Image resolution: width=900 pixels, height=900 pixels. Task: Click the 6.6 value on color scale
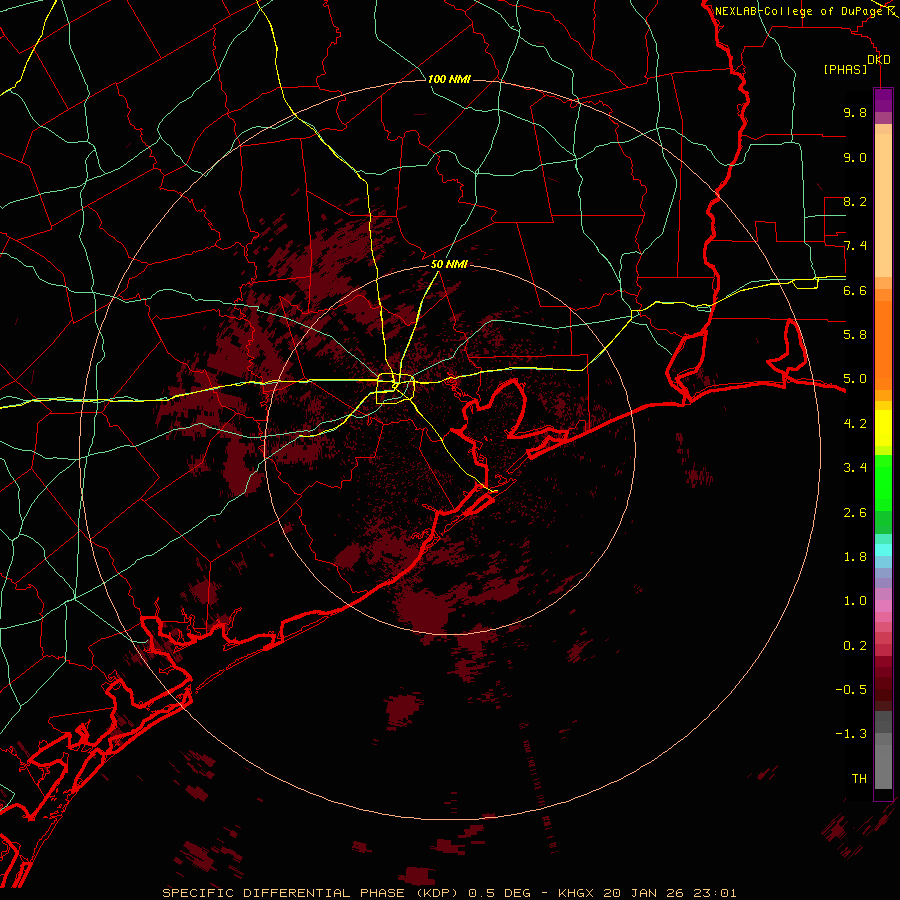[855, 290]
